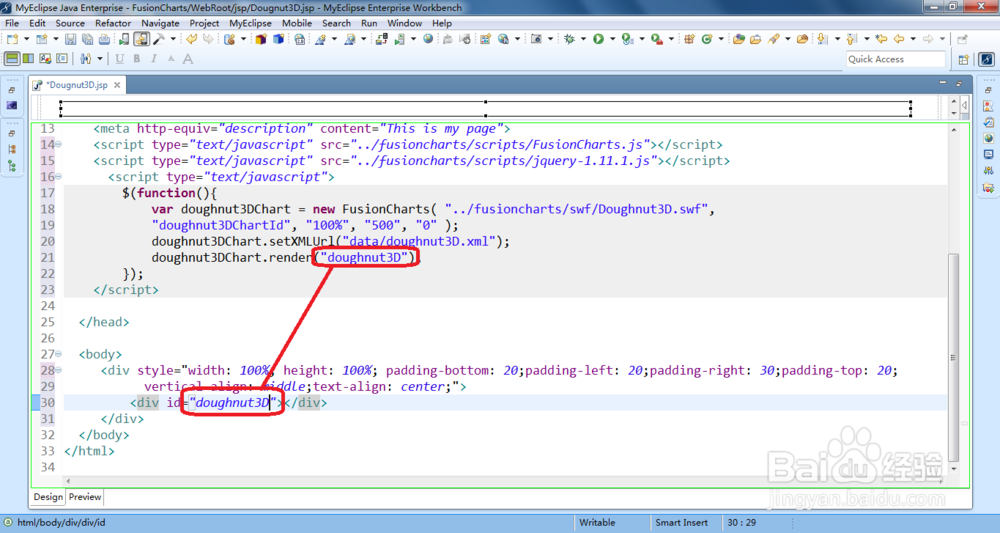Click the Smart Insert status entry
Screen dimensions: 1000x533
[681, 522]
